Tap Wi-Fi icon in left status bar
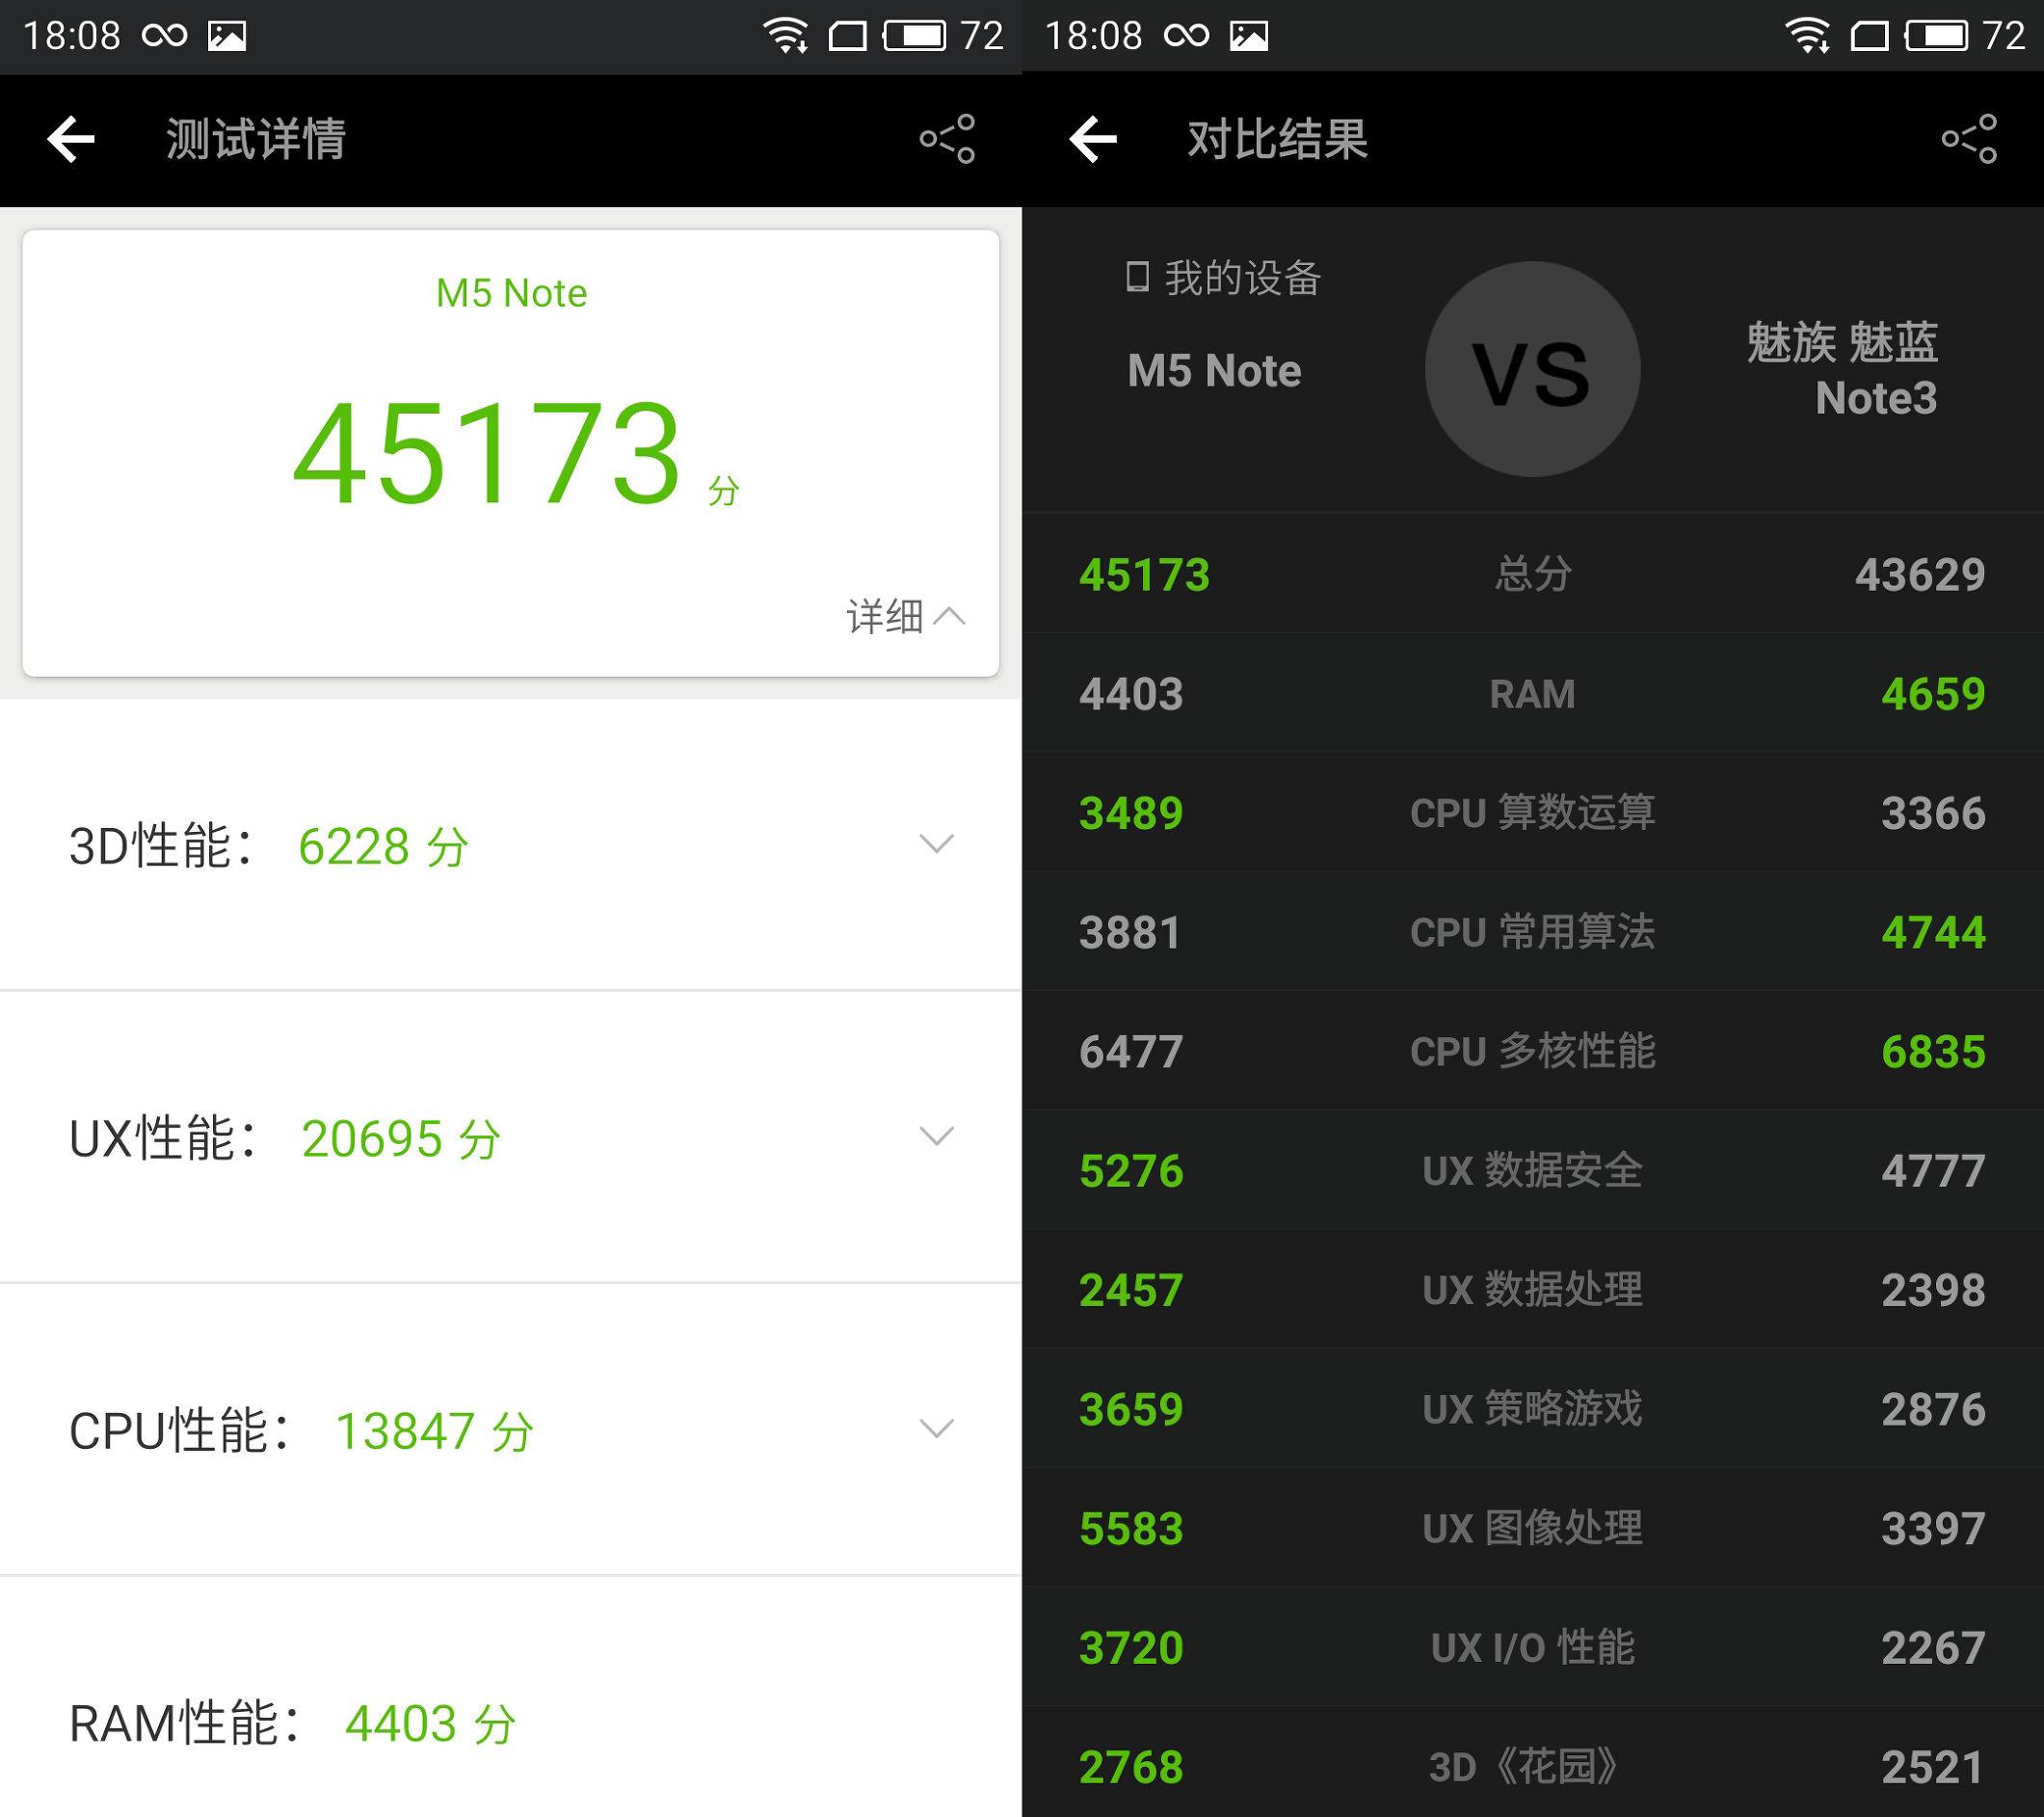Viewport: 2044px width, 1817px height. point(786,36)
